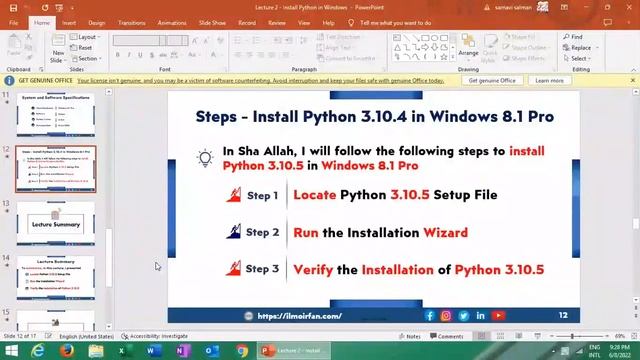Open the font name combo box
The height and width of the screenshot is (360, 640).
coord(140,40)
